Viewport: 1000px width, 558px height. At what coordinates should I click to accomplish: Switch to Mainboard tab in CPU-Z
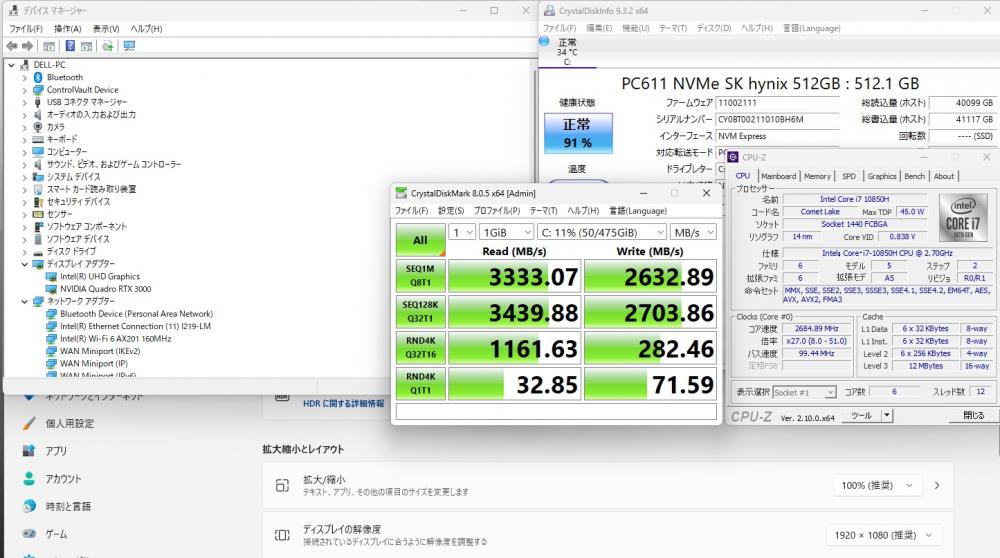778,176
